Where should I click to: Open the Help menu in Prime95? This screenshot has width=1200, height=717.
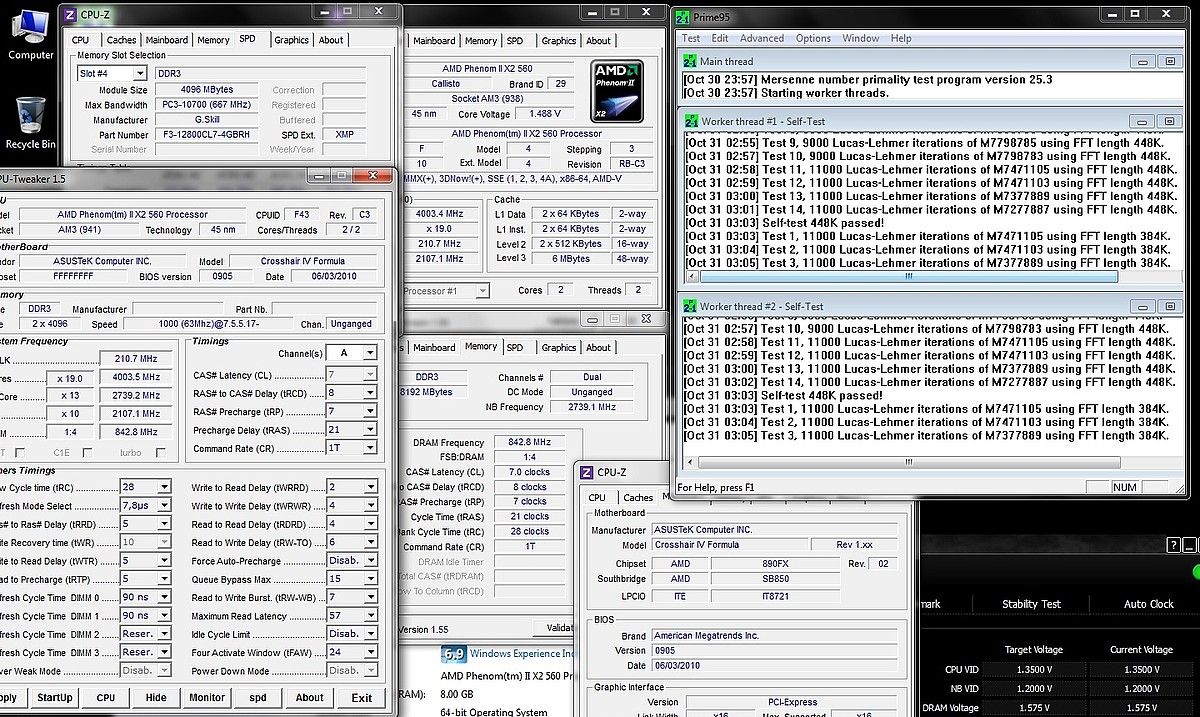coord(901,38)
